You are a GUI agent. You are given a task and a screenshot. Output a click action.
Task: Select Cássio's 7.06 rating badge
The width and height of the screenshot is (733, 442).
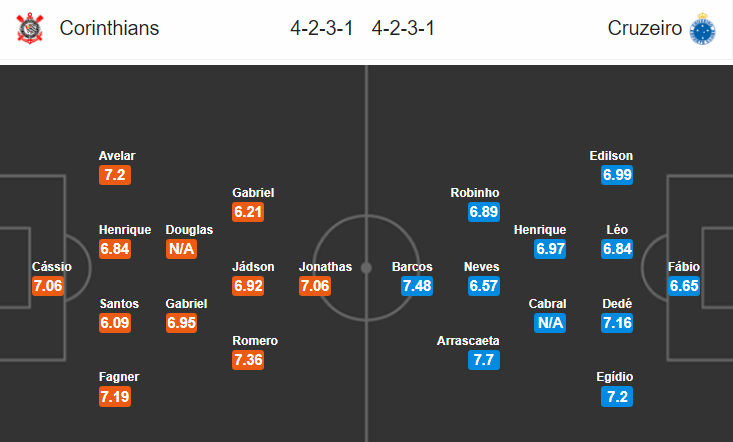48,286
